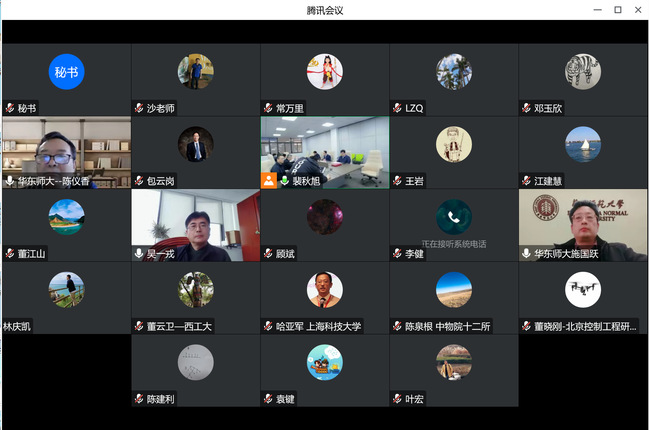Click the phone call icon on 李健's tile
The height and width of the screenshot is (430, 649).
[453, 217]
